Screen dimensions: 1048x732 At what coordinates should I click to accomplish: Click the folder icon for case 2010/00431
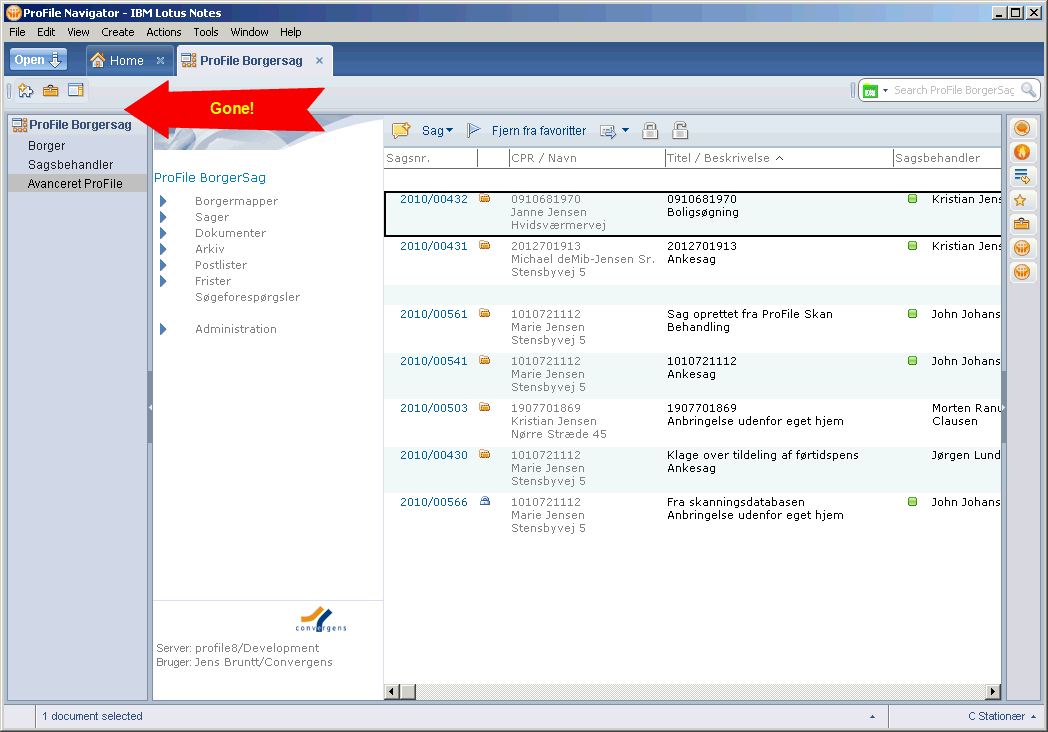(x=485, y=245)
